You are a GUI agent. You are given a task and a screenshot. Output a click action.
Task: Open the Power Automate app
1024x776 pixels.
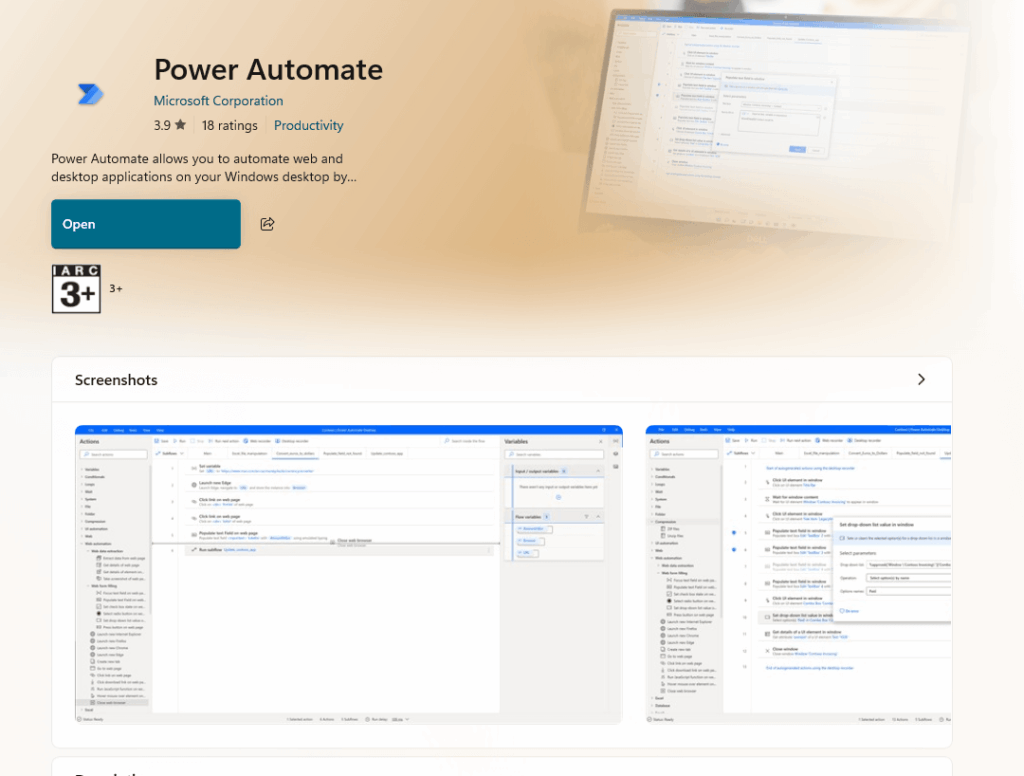click(x=146, y=224)
